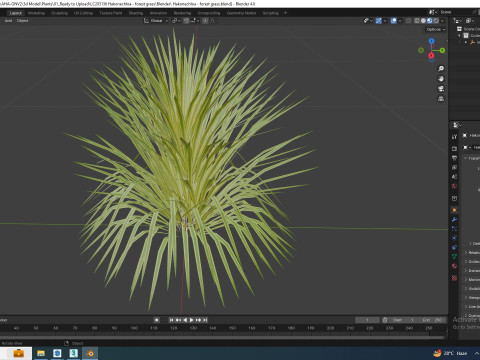This screenshot has width=480, height=360.
Task: Open the Object Constraints properties tab
Action: click(x=454, y=247)
